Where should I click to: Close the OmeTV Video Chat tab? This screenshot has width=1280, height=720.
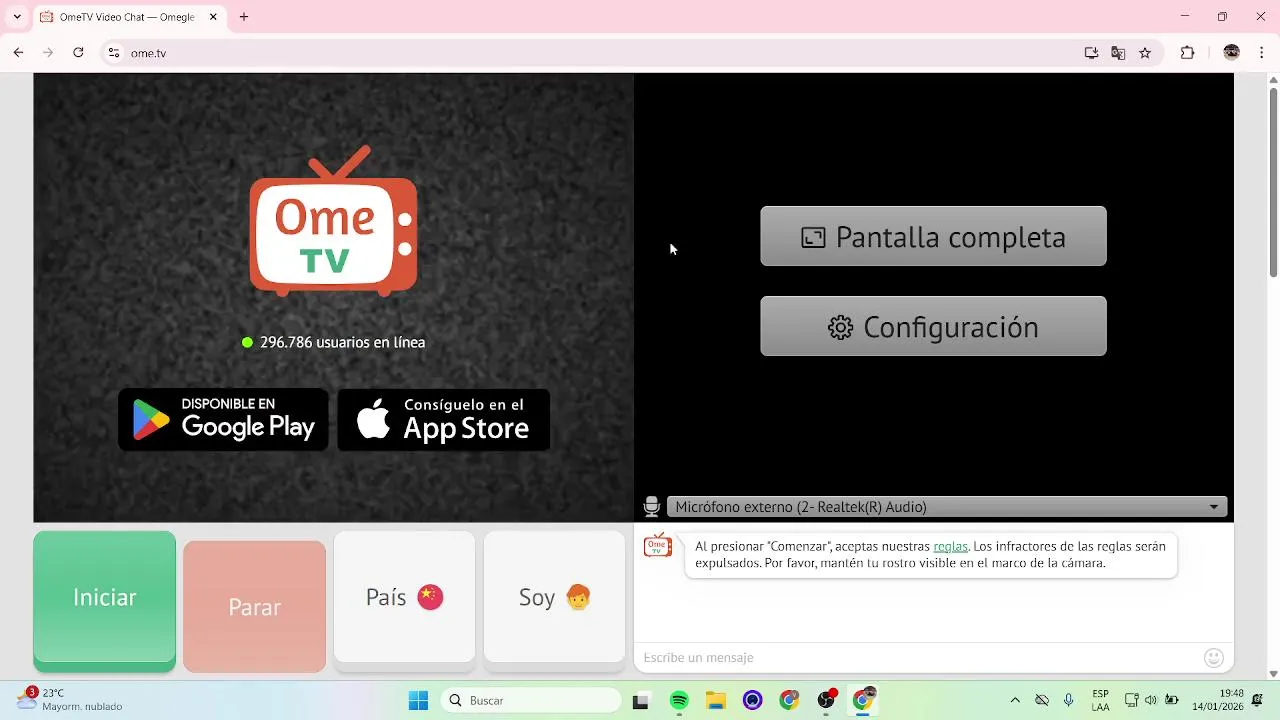[213, 17]
